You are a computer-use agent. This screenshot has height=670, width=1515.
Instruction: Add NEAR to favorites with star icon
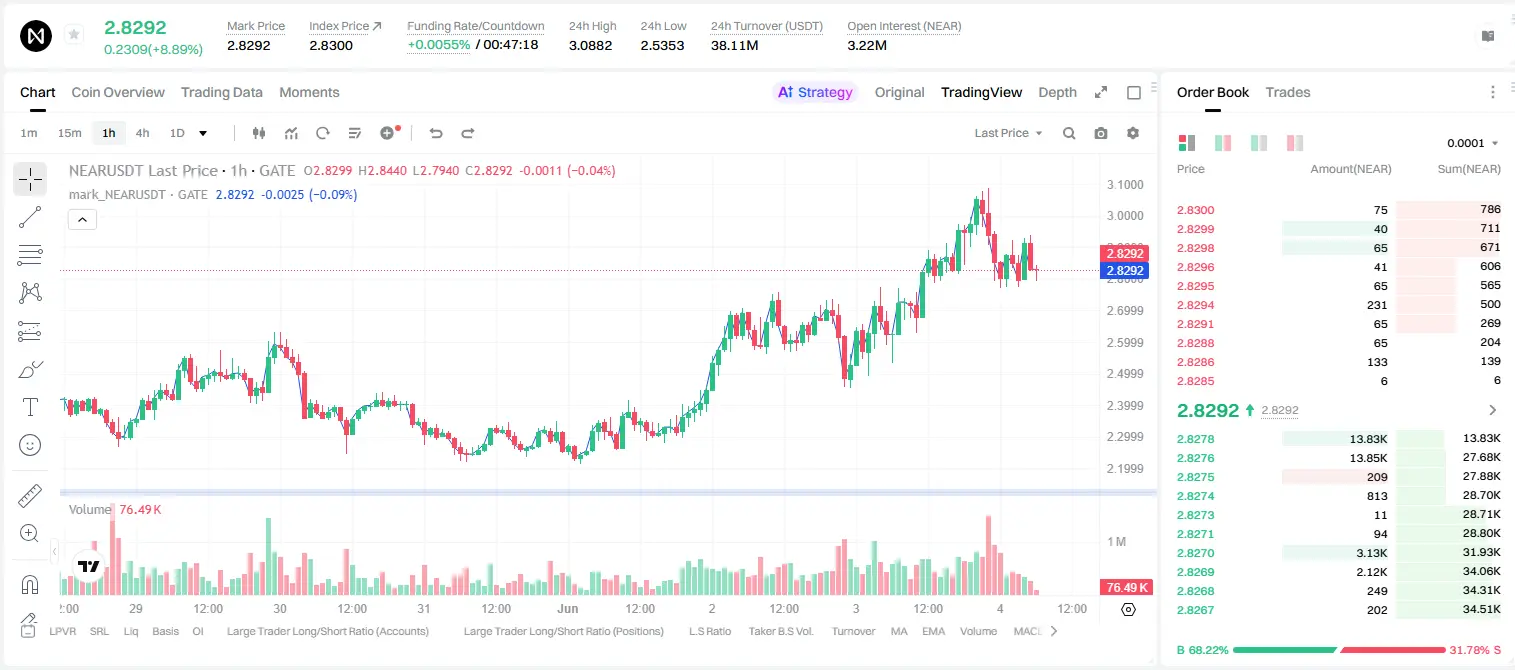(x=74, y=35)
